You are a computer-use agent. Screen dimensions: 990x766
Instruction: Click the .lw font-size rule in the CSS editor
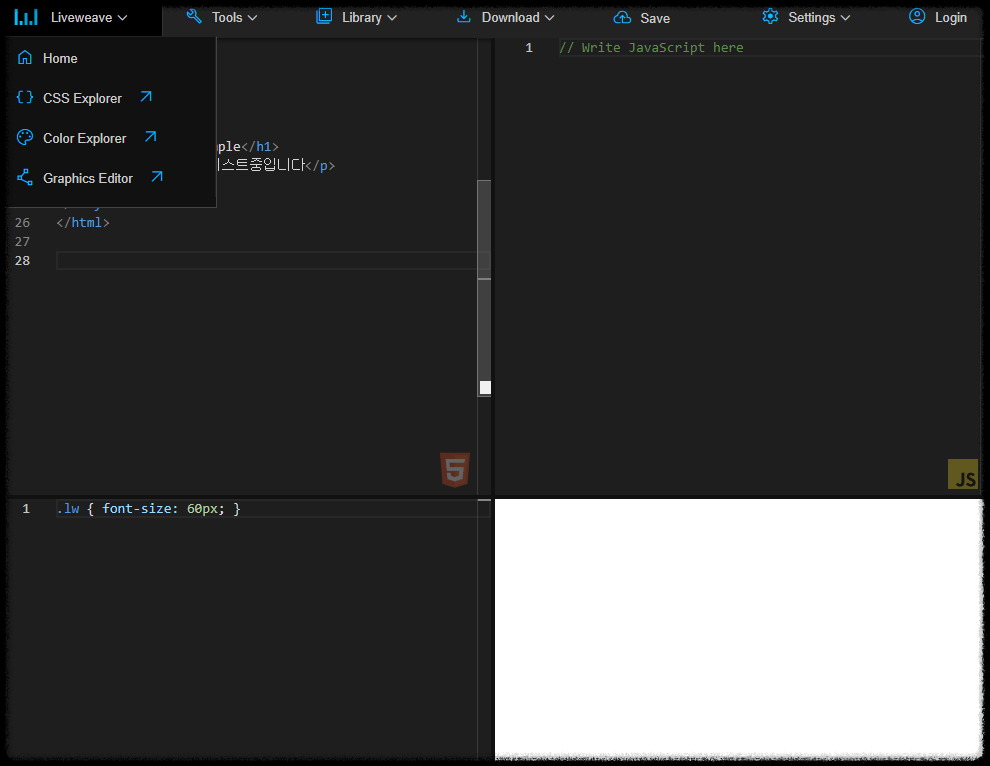[x=150, y=508]
